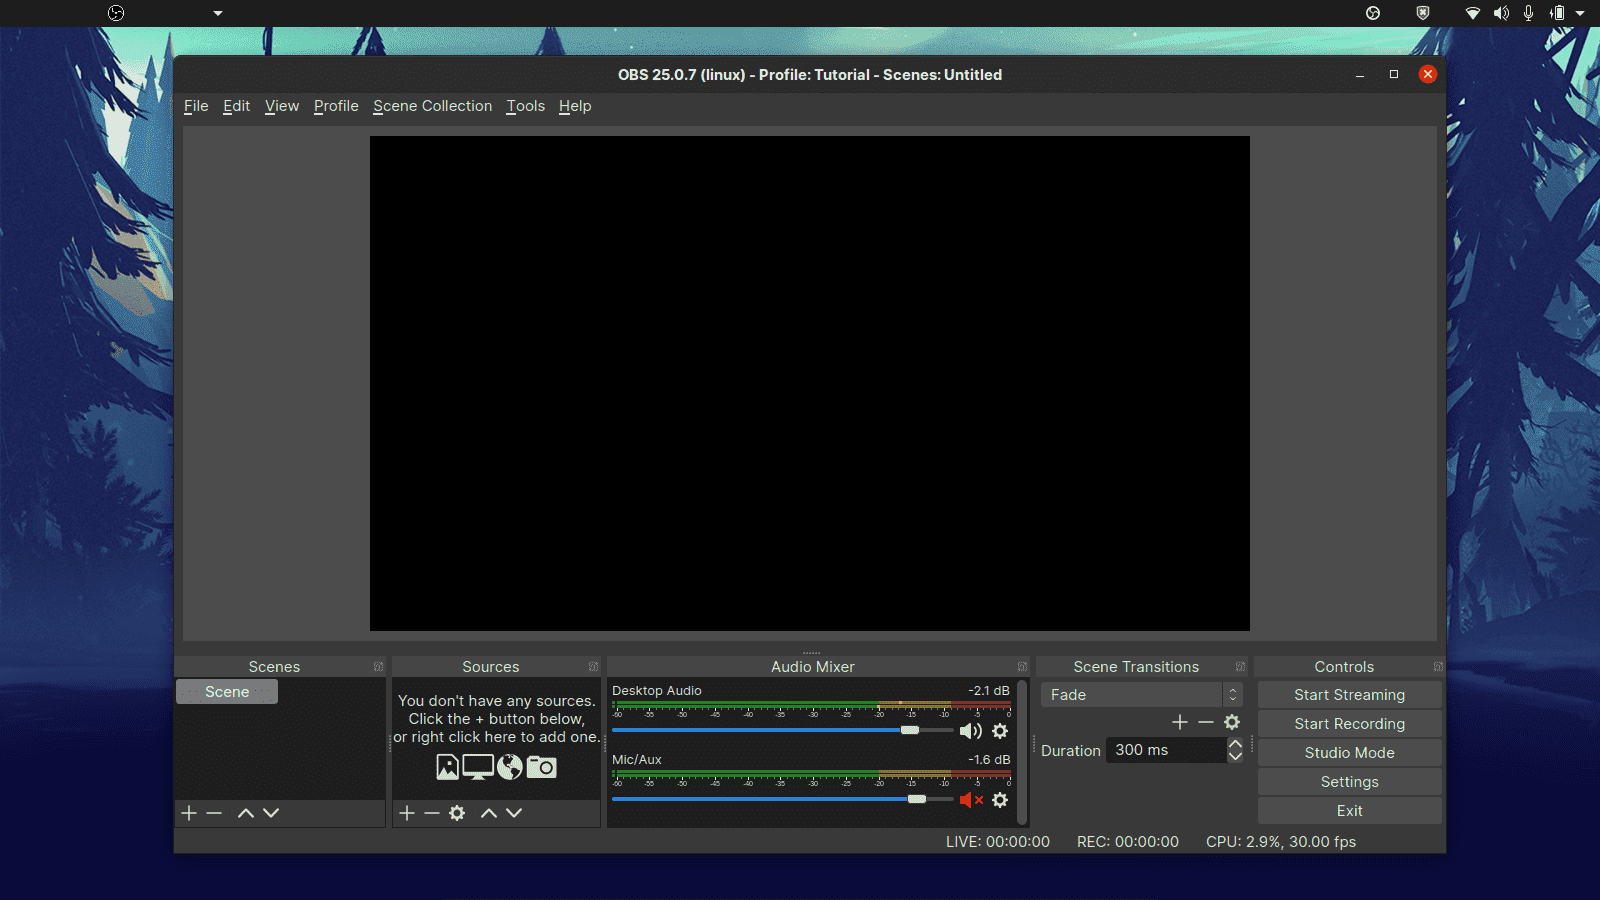Click the move source down arrow
The height and width of the screenshot is (900, 1600).
pos(514,813)
